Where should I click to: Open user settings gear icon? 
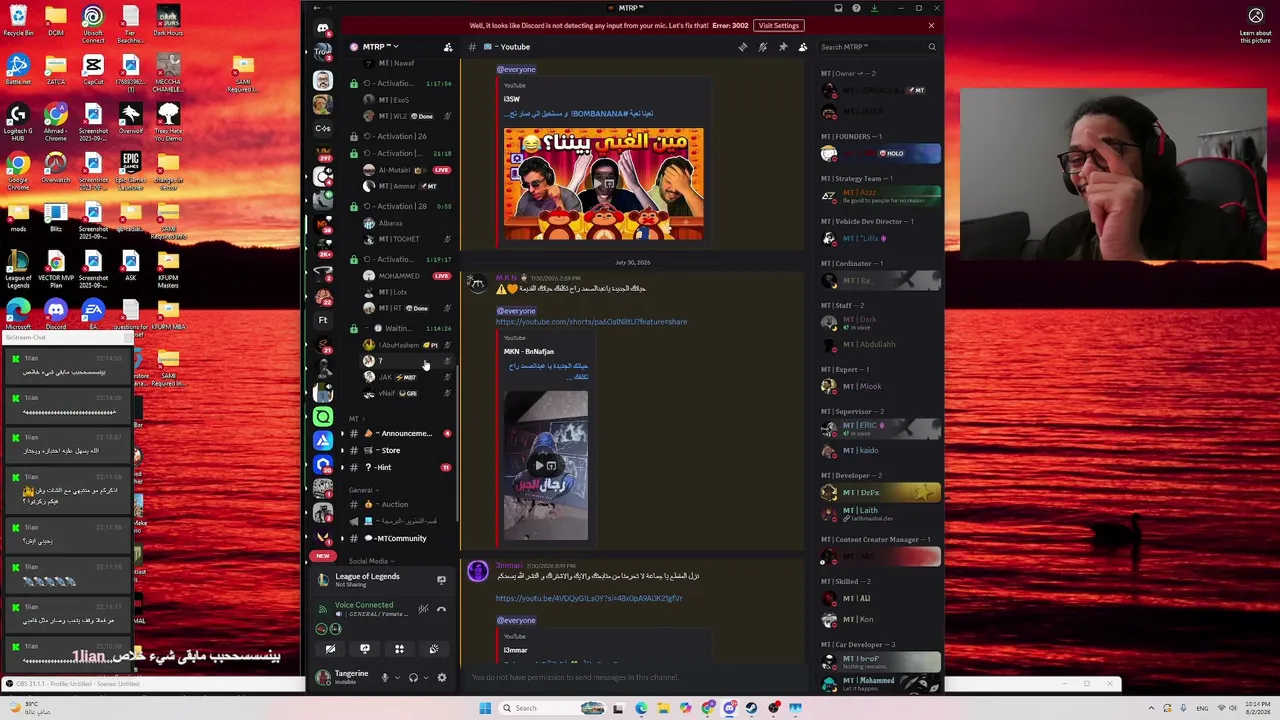click(x=441, y=677)
